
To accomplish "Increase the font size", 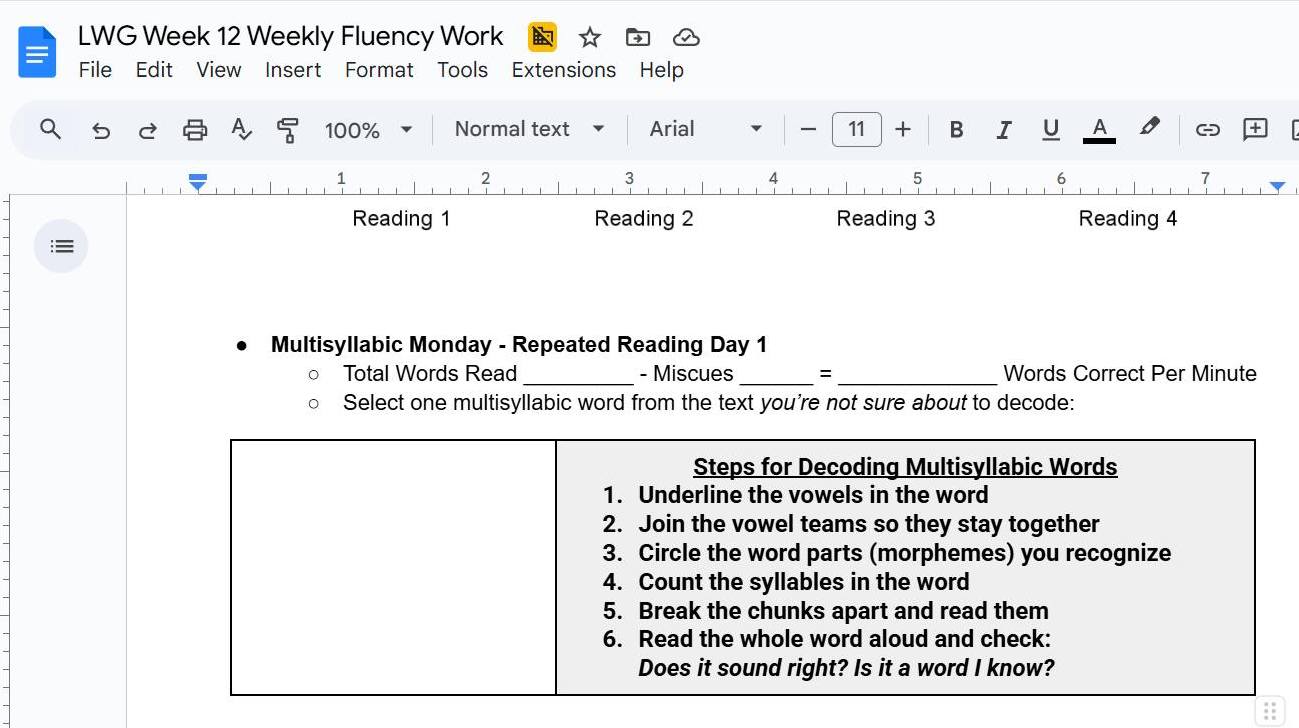I will tap(903, 129).
